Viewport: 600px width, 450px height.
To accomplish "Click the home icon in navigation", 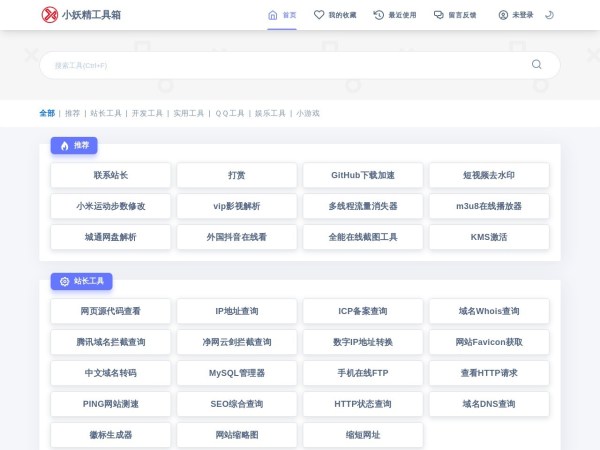I will click(x=272, y=15).
